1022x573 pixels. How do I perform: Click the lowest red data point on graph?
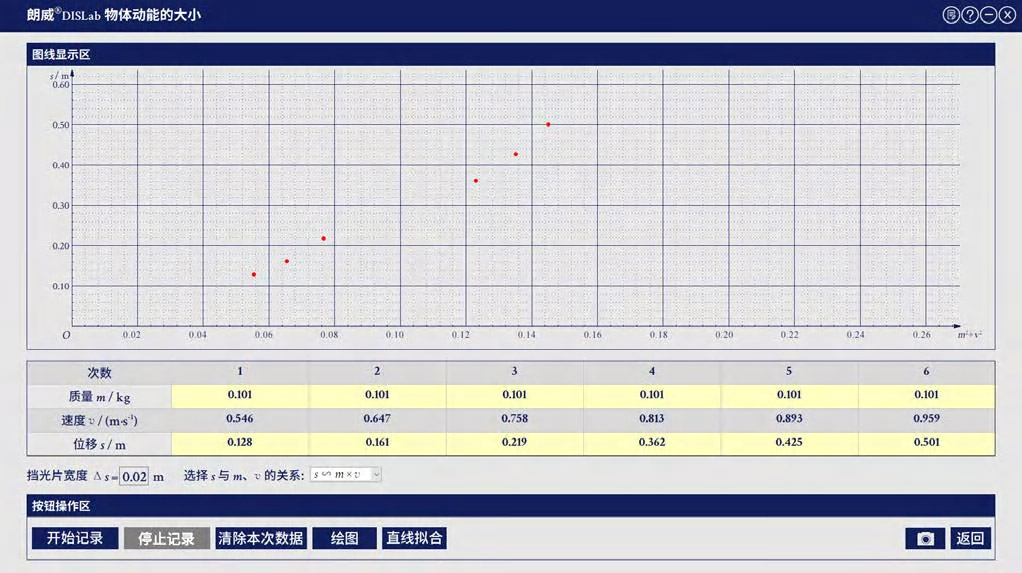point(254,274)
